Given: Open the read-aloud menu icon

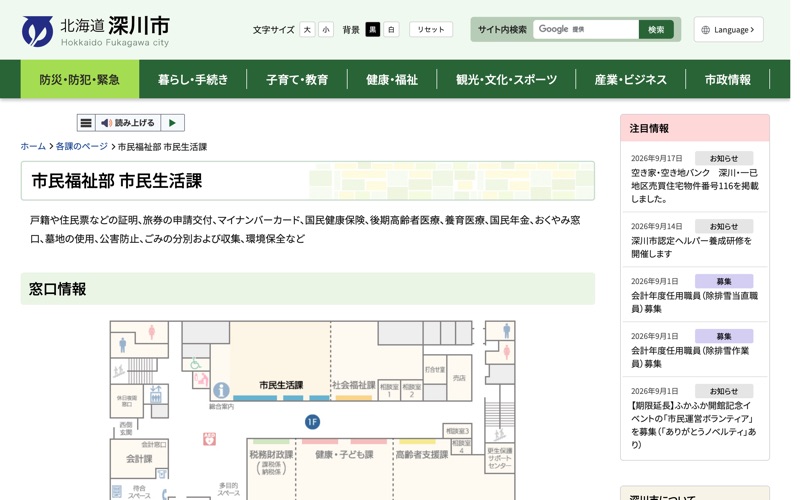Looking at the screenshot, I should click(86, 123).
